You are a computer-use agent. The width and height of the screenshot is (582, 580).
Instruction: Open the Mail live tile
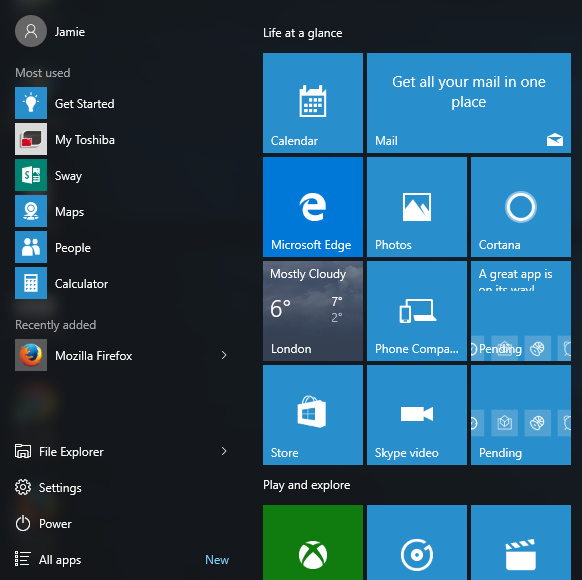[469, 103]
